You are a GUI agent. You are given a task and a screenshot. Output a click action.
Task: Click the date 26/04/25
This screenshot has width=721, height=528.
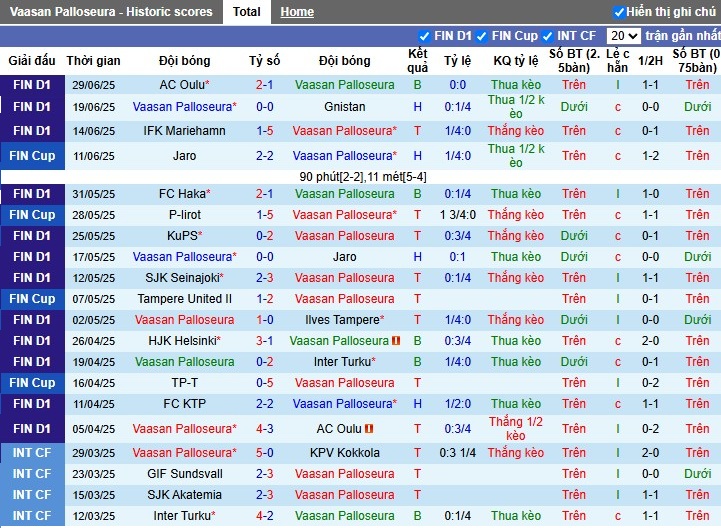(x=93, y=341)
